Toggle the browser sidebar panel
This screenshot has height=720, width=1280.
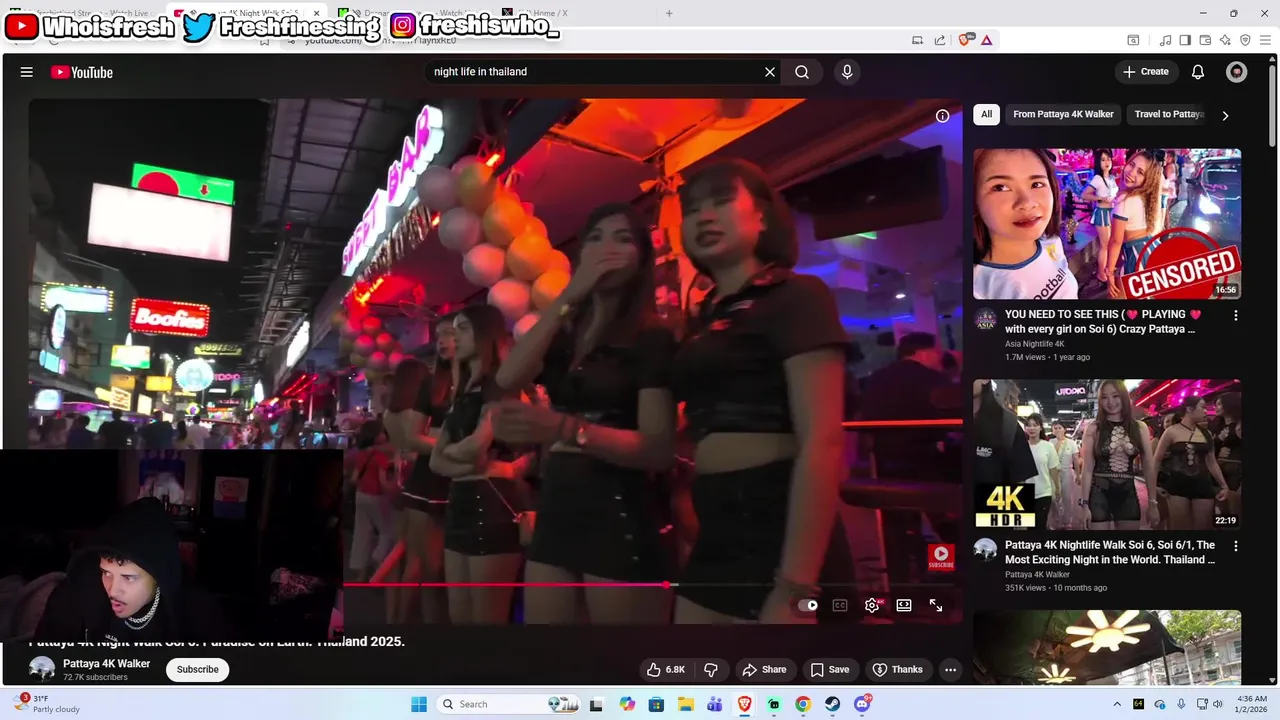1185,40
